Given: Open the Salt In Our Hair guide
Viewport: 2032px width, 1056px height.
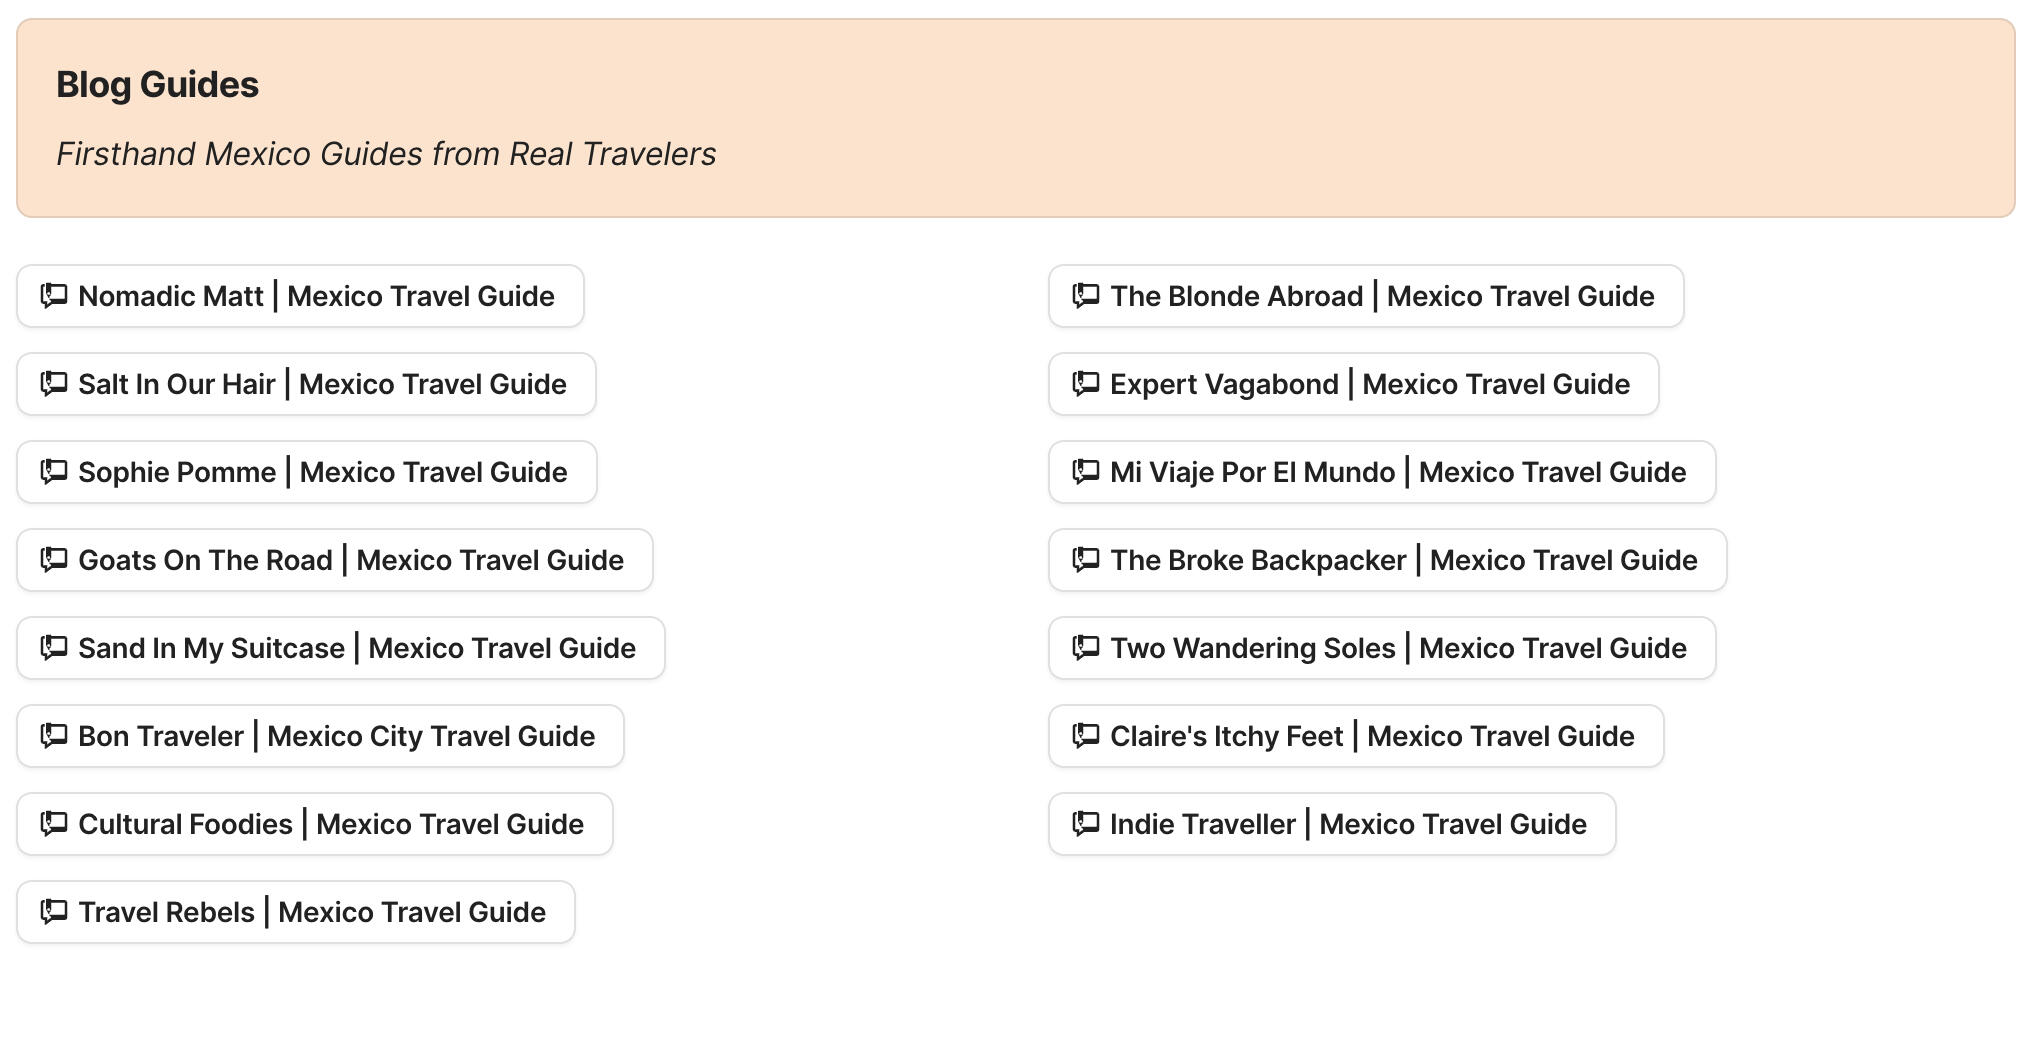Looking at the screenshot, I should point(305,384).
